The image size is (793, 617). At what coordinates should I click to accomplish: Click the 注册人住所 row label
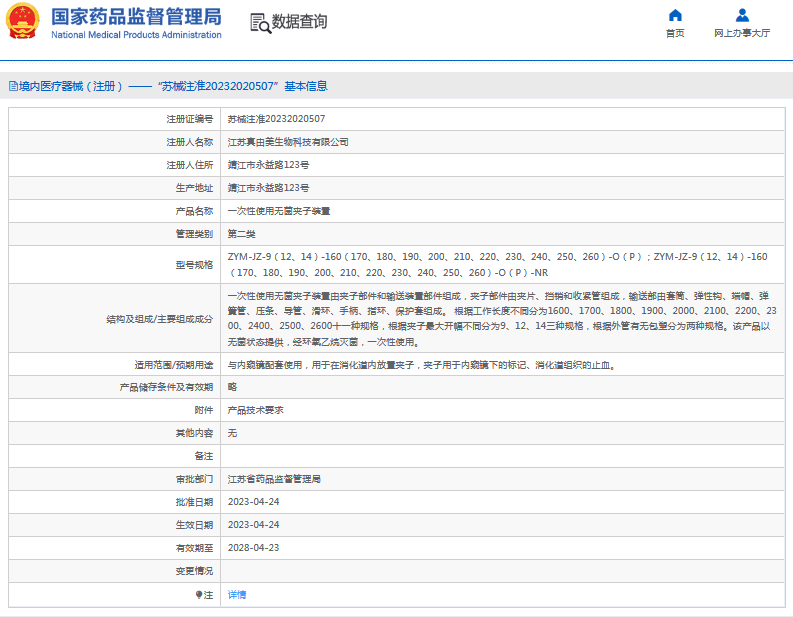coord(190,165)
